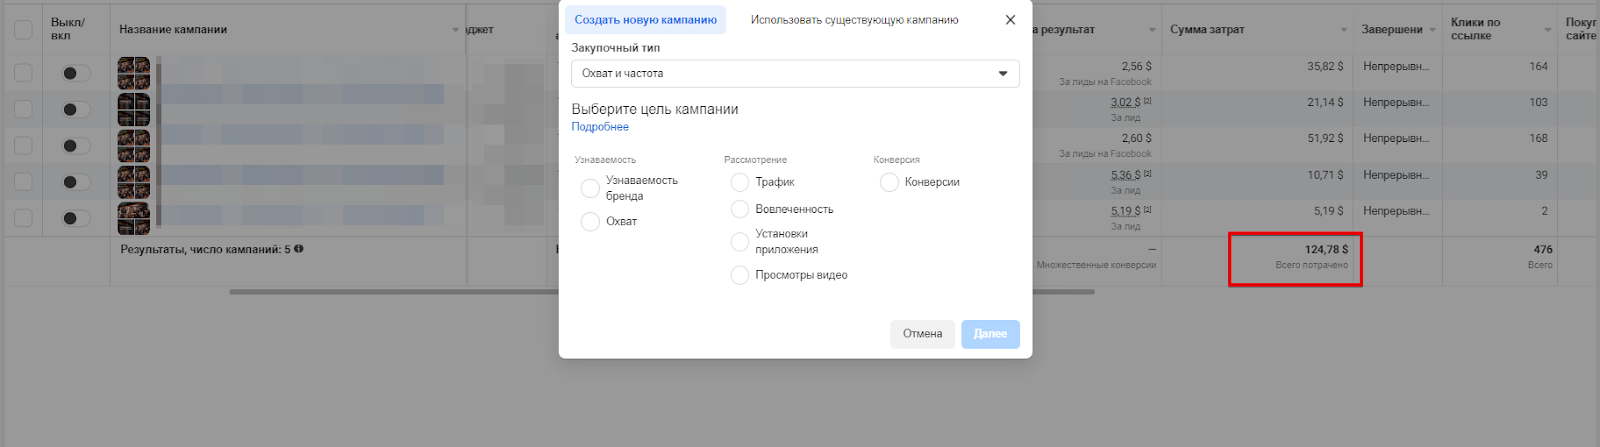
Task: Open Название кампании column dropdown arrow
Action: click(x=456, y=30)
